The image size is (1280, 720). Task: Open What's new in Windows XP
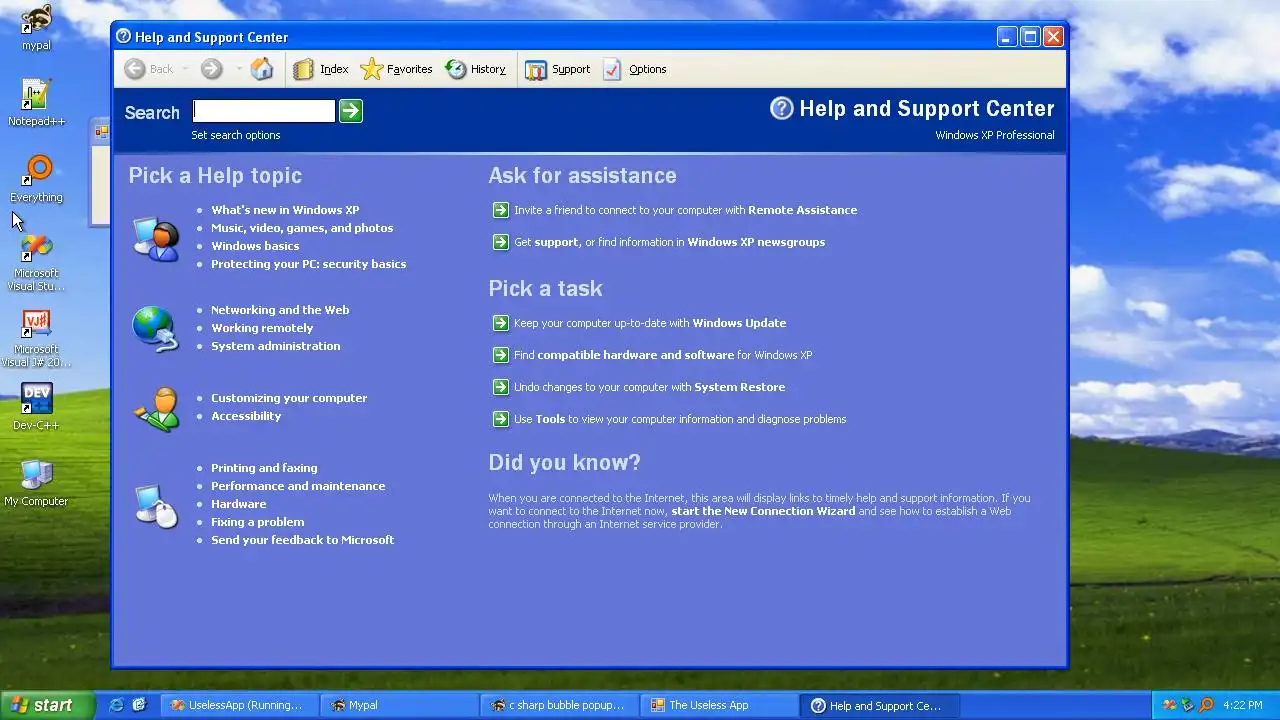285,210
